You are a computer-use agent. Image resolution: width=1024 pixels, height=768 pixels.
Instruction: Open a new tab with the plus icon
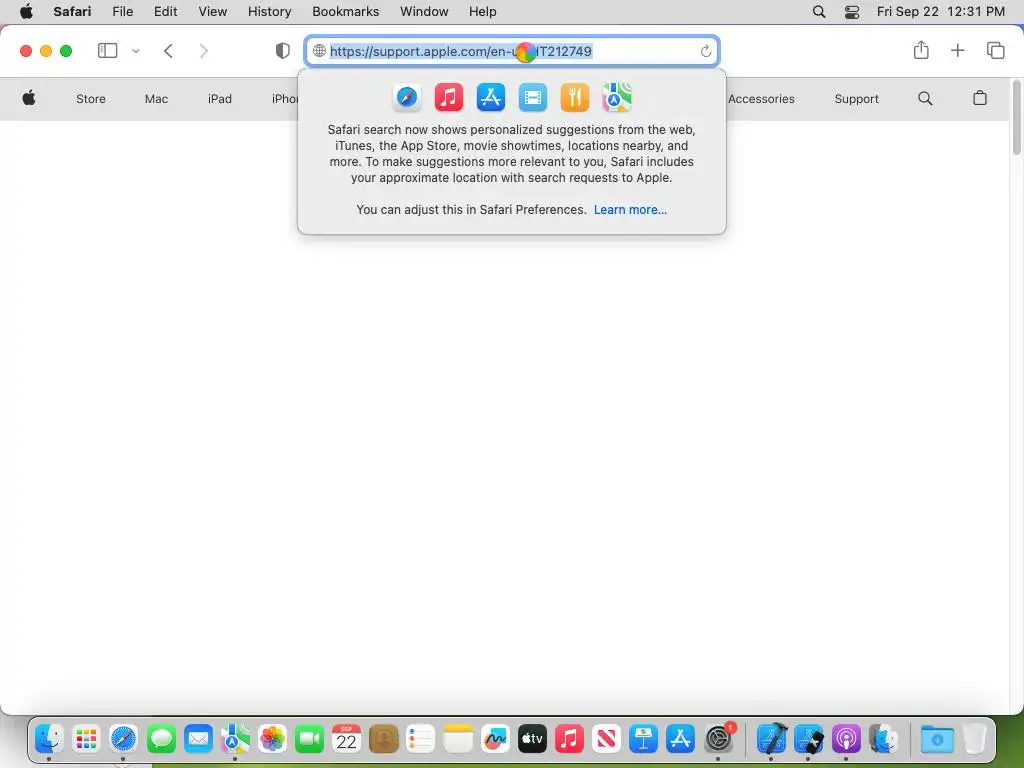957,50
